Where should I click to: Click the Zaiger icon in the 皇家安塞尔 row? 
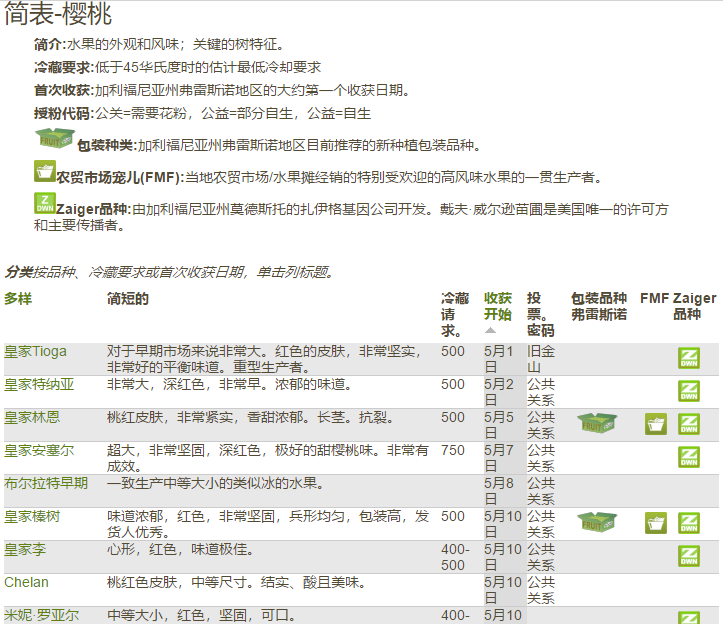688,457
